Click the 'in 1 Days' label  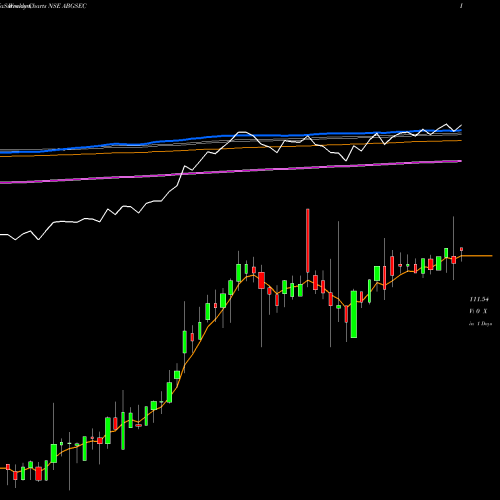pos(480,323)
